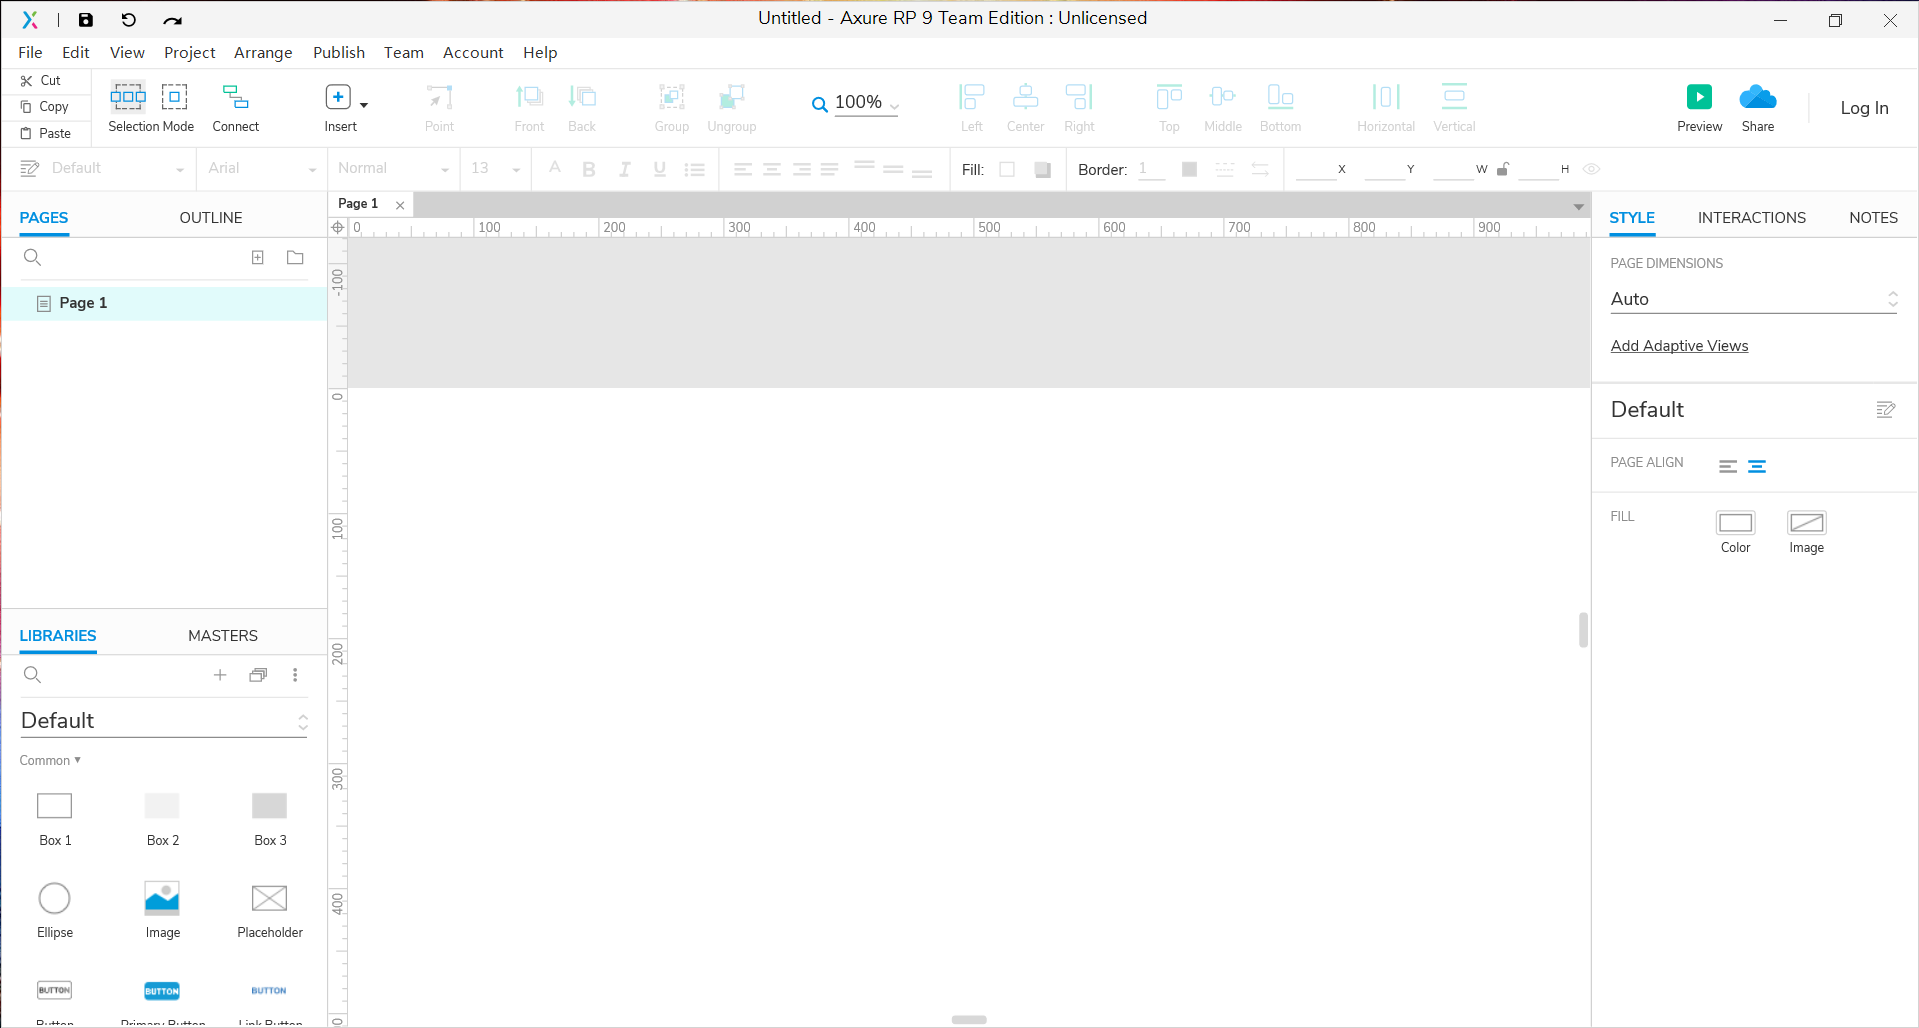Distribute widgets Vertically
Viewport: 1919px width, 1028px height.
click(x=1454, y=108)
